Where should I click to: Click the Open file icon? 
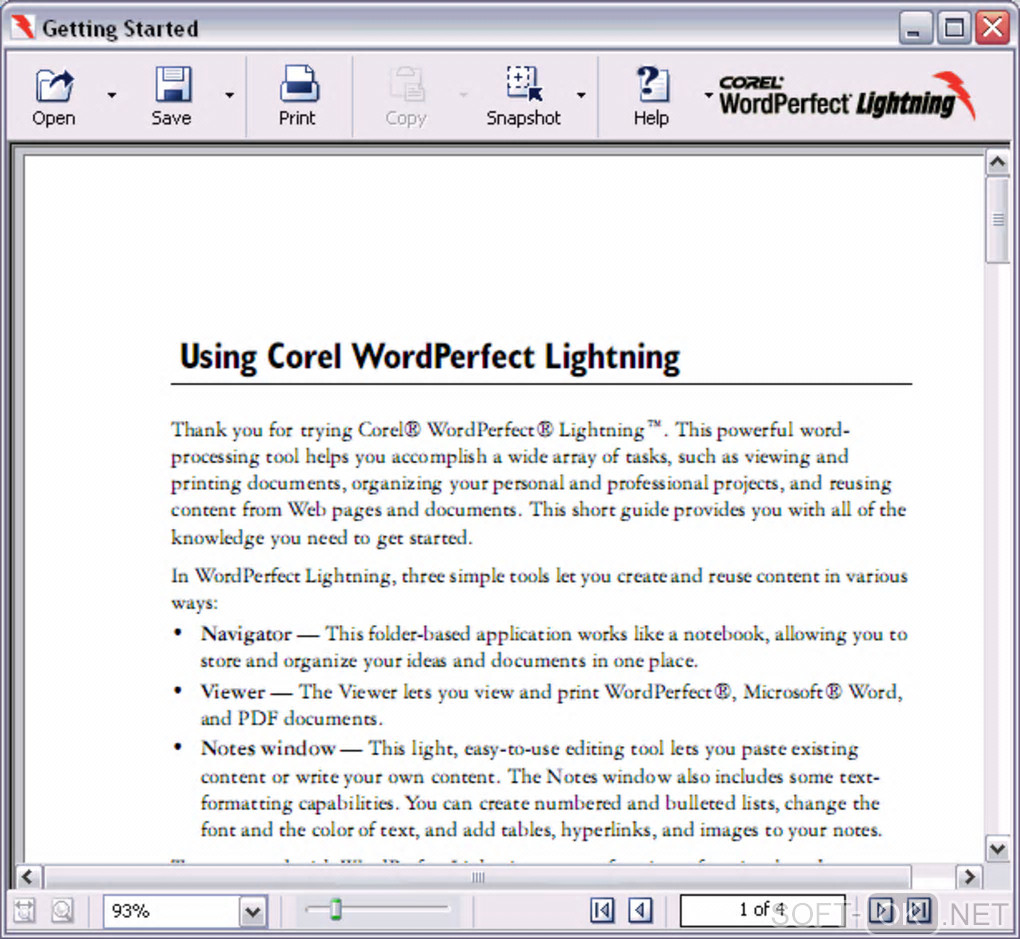click(55, 85)
